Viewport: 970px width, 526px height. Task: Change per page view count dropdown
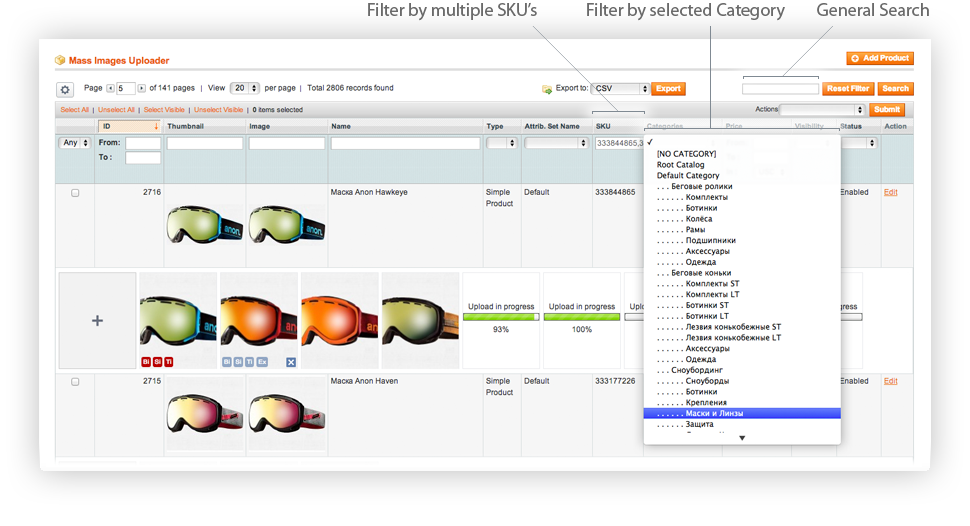(244, 88)
